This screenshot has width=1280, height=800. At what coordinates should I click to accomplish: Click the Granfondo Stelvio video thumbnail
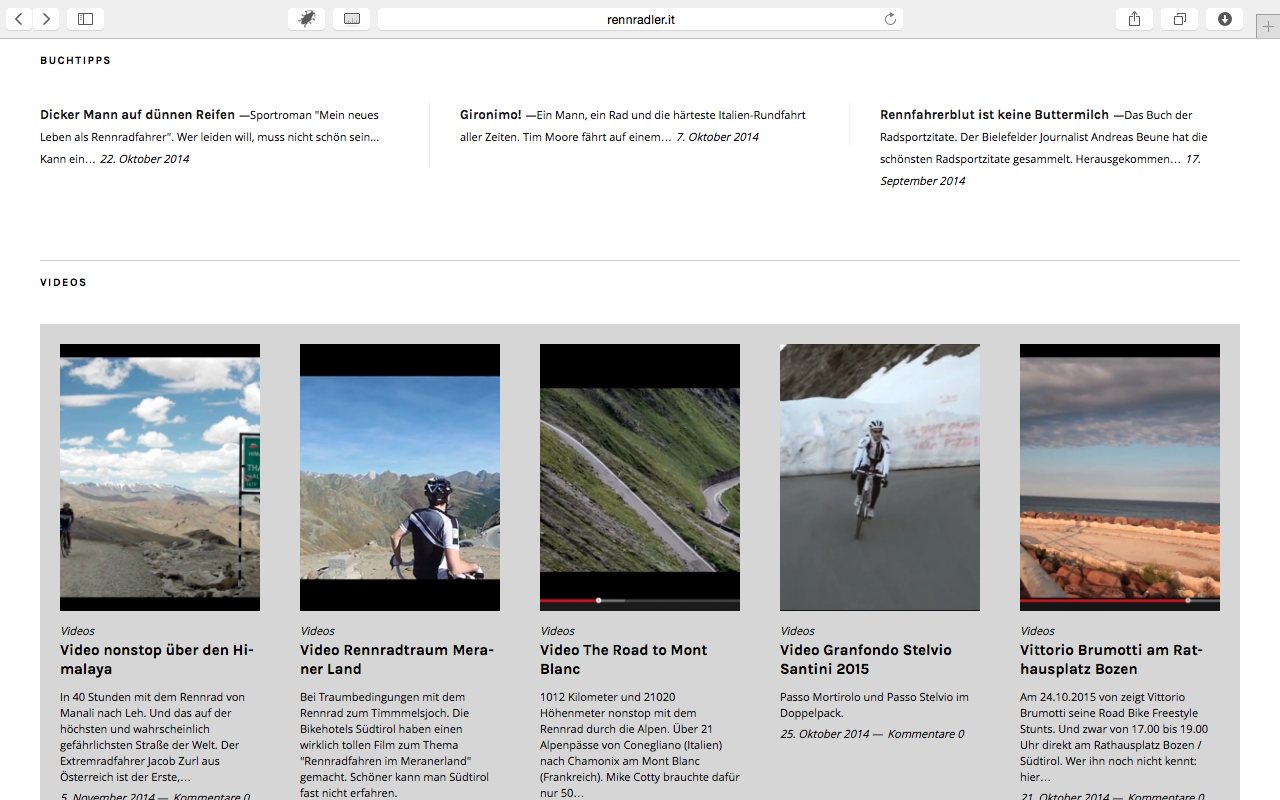(880, 477)
